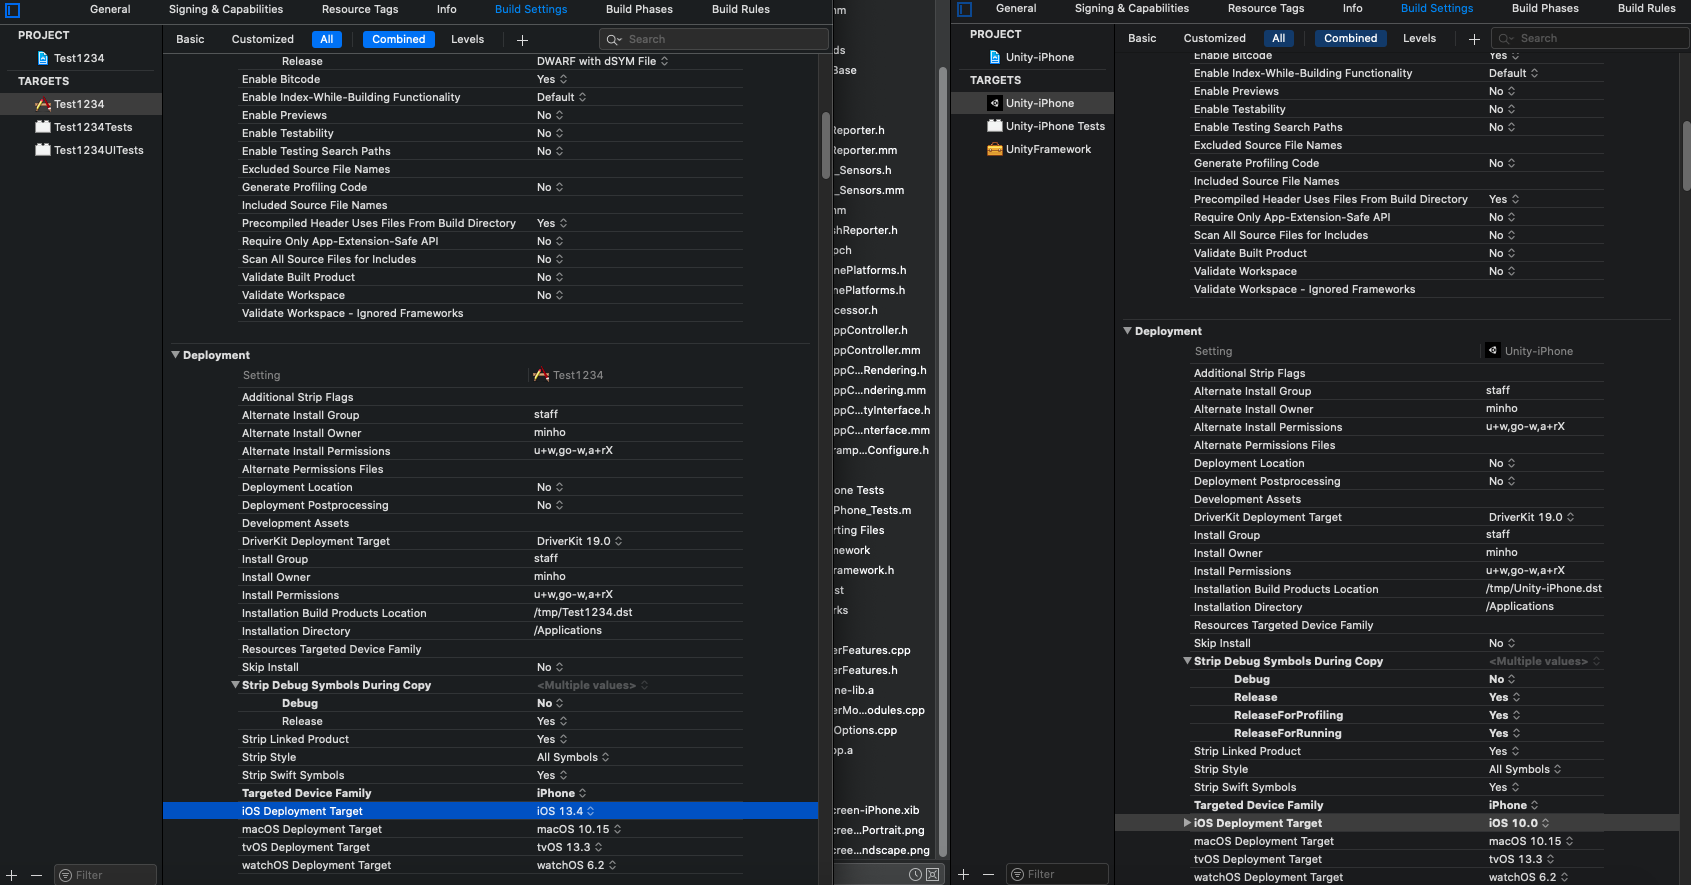Open the General tab in left window

point(110,9)
